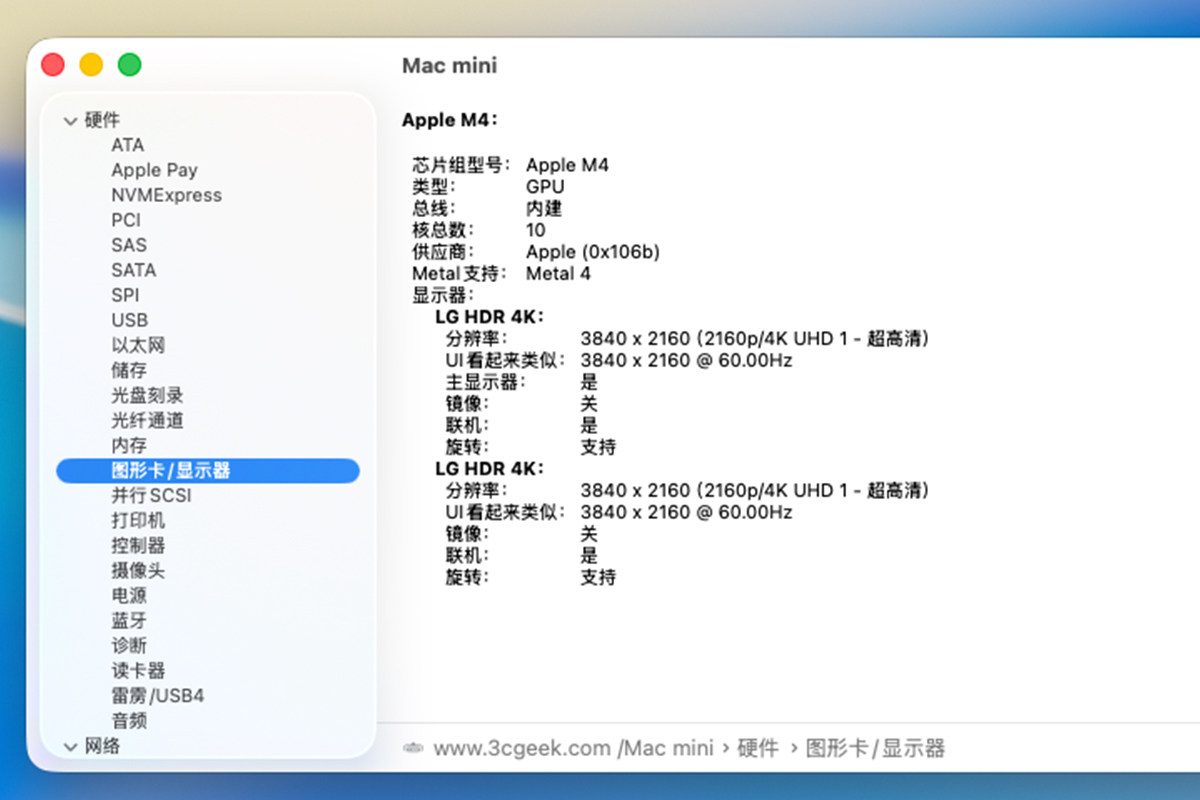
Task: Open the NVMExpress hardware entry
Action: (166, 195)
